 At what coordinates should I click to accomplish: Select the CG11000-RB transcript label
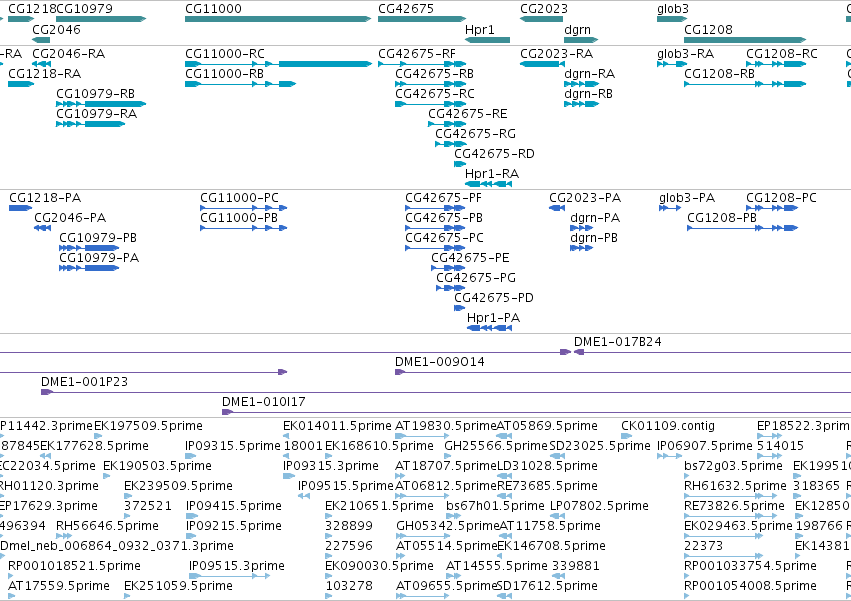point(224,73)
